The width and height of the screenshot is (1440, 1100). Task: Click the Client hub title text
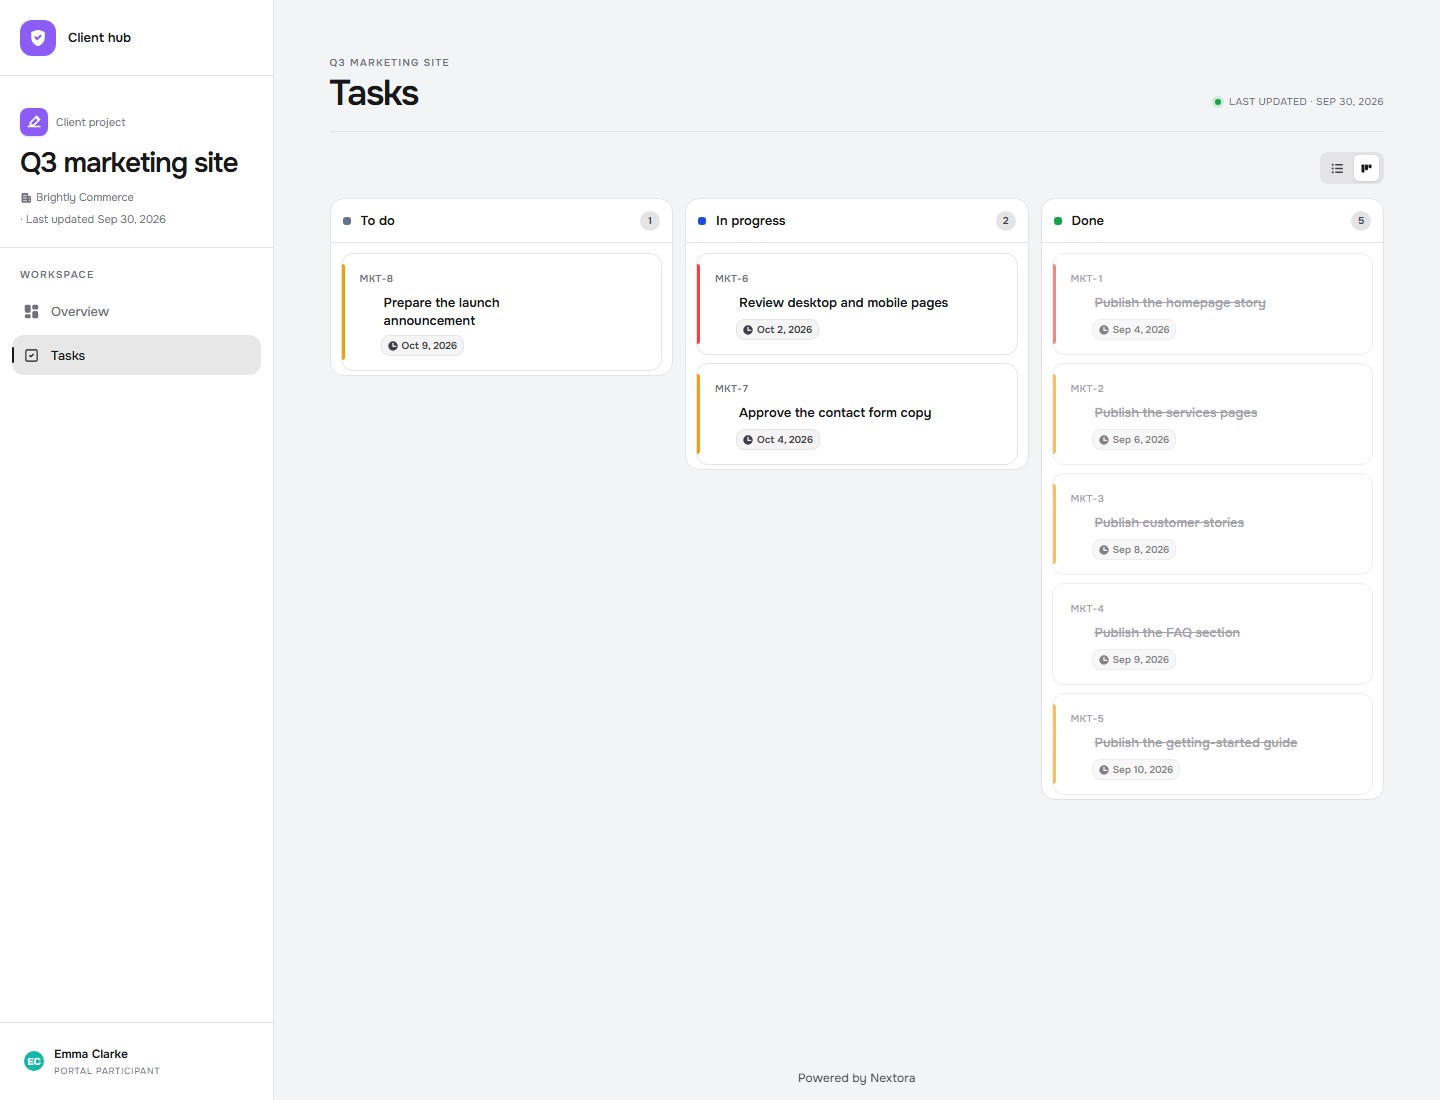point(99,38)
